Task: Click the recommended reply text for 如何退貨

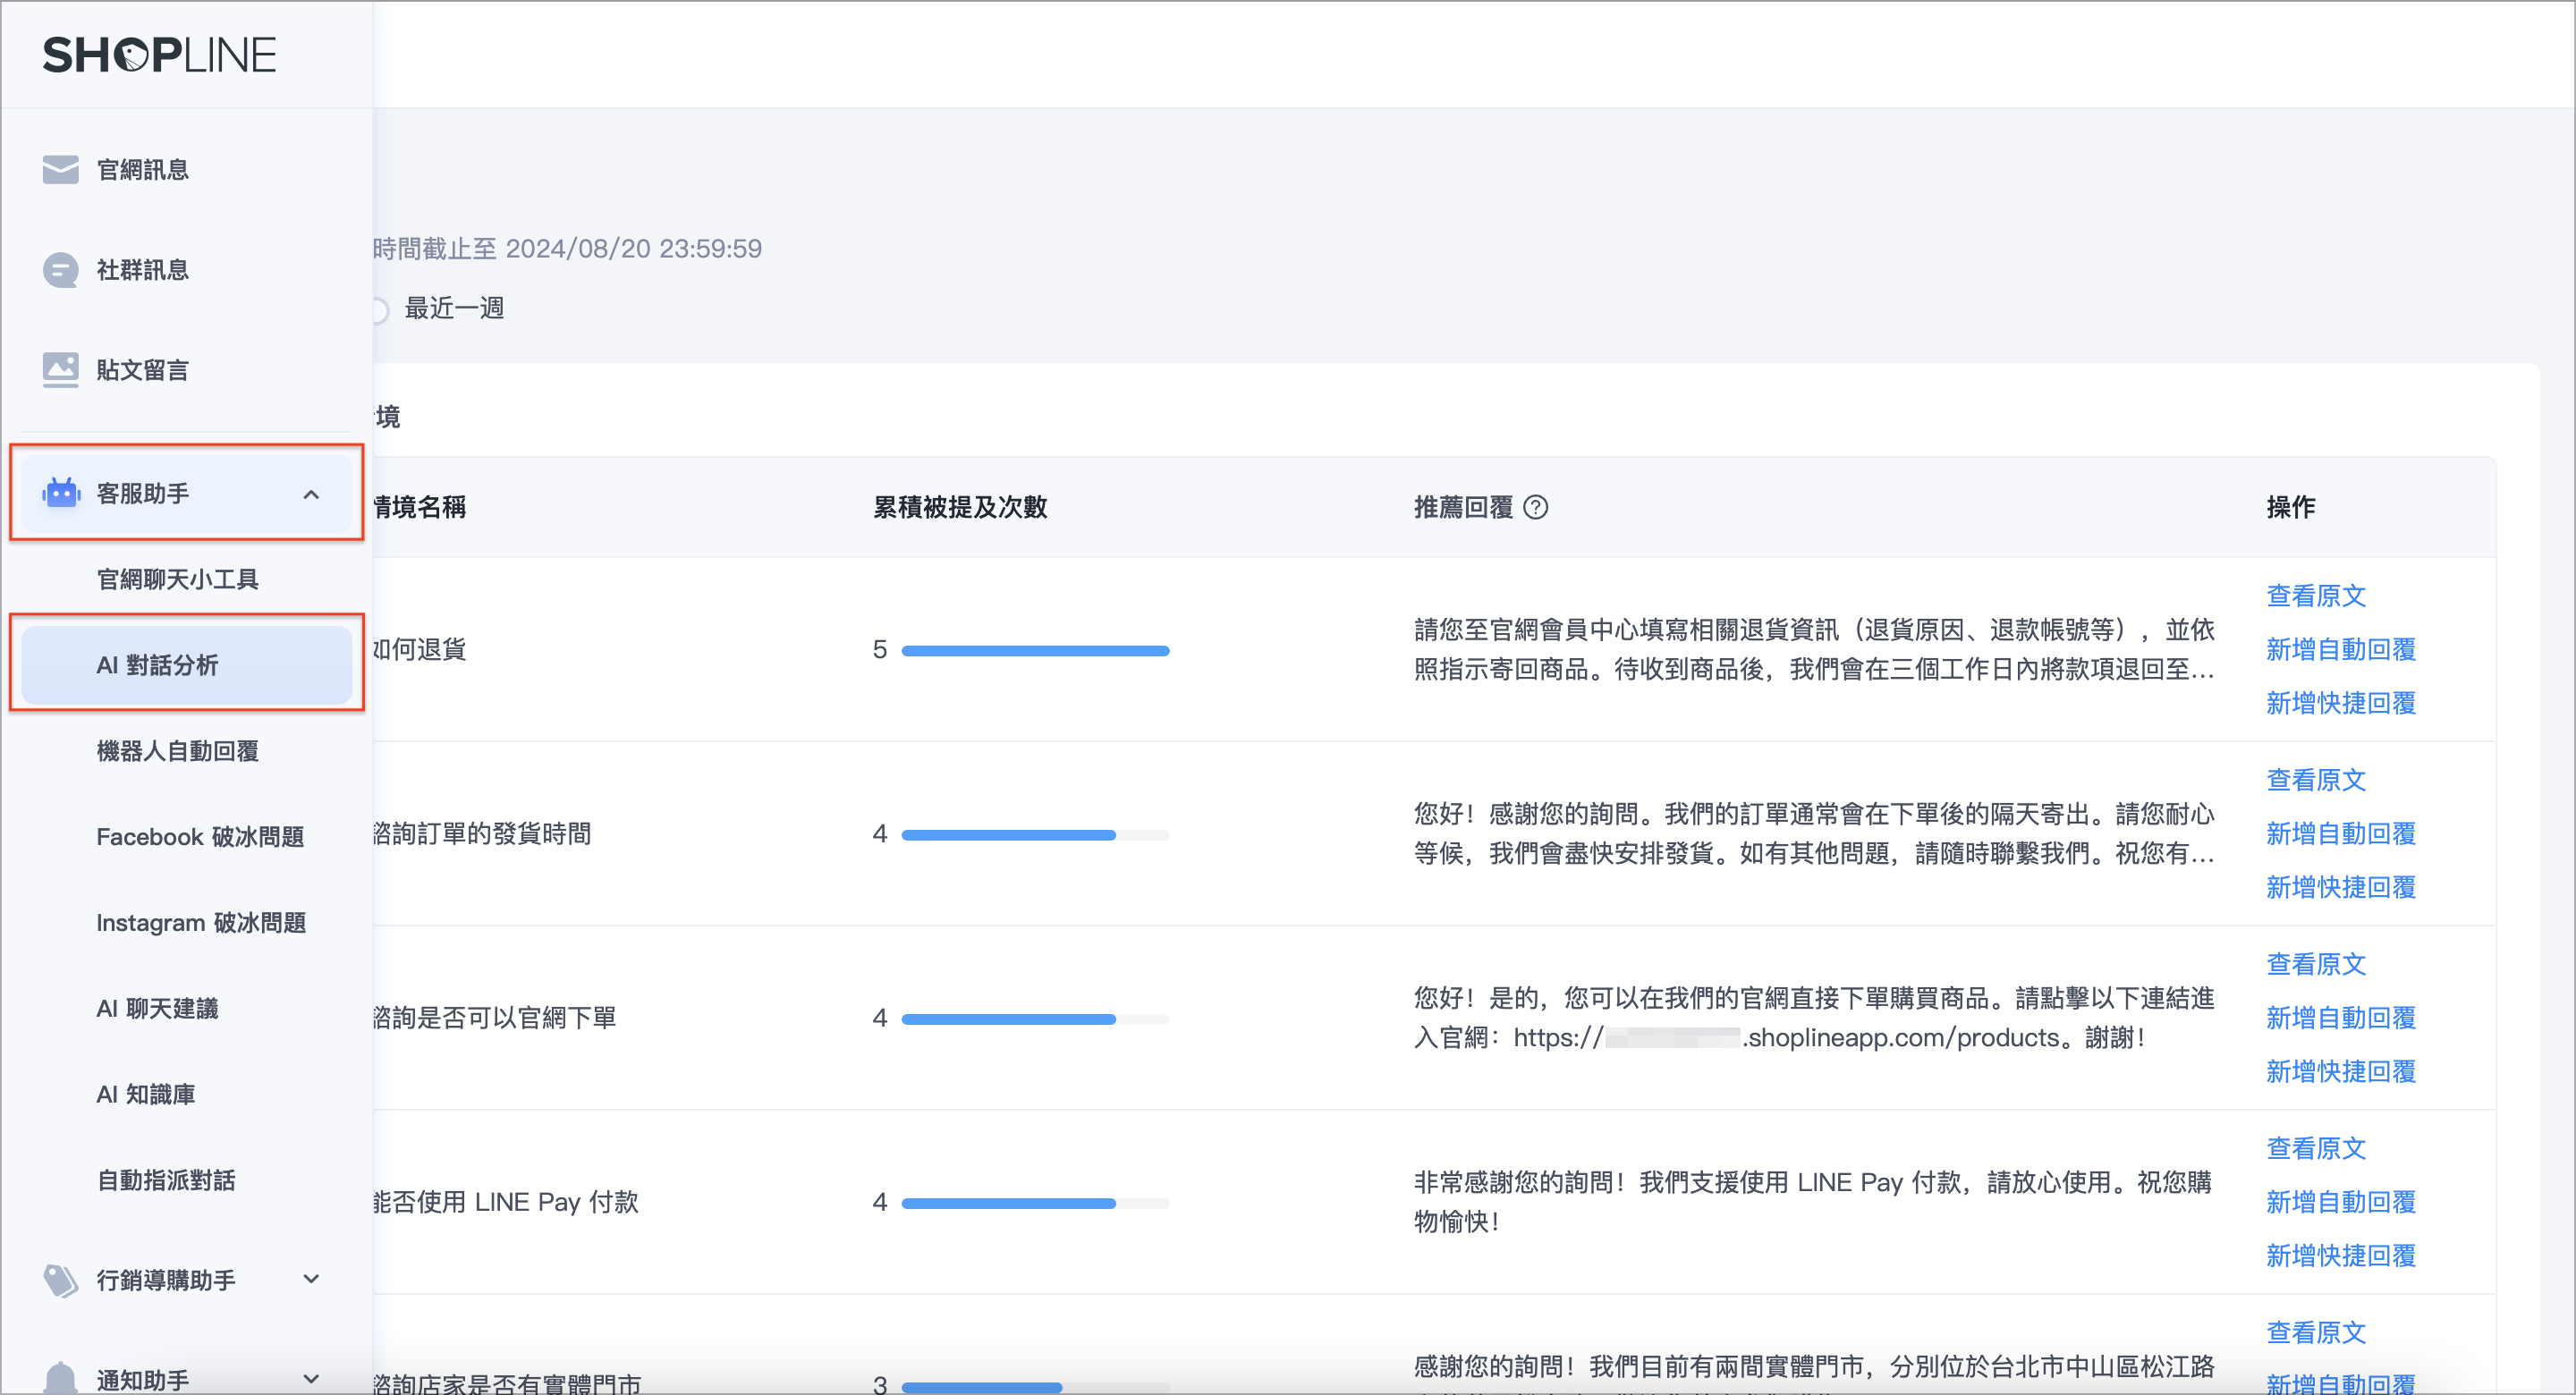Action: pos(1814,650)
